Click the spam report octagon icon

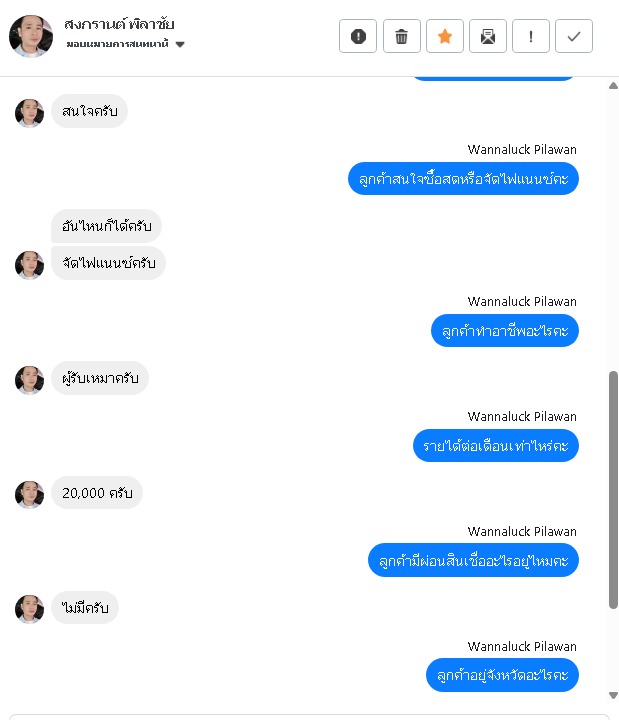(x=358, y=36)
